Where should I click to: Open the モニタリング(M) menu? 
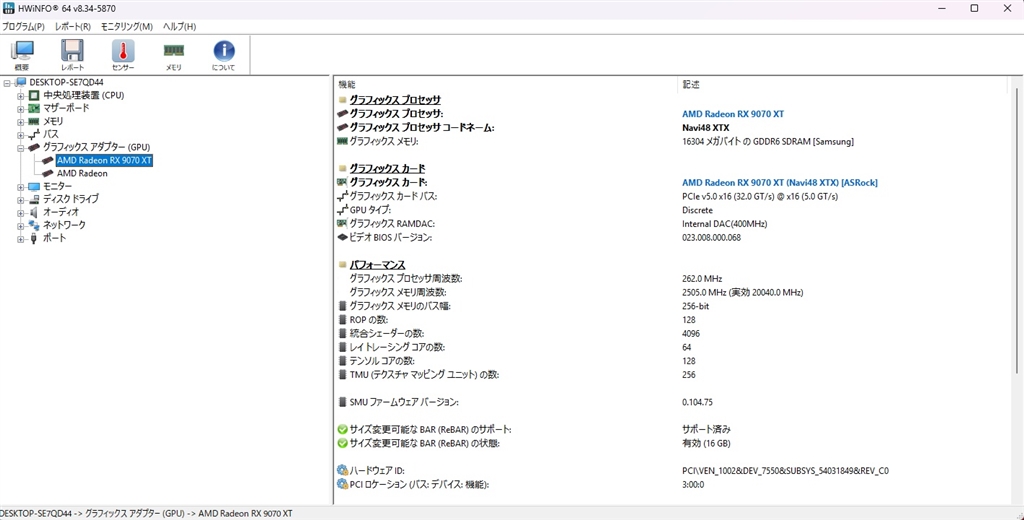[x=127, y=27]
